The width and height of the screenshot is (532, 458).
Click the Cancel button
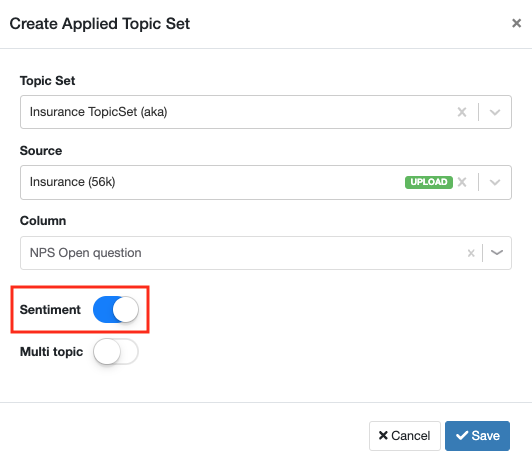tap(404, 436)
